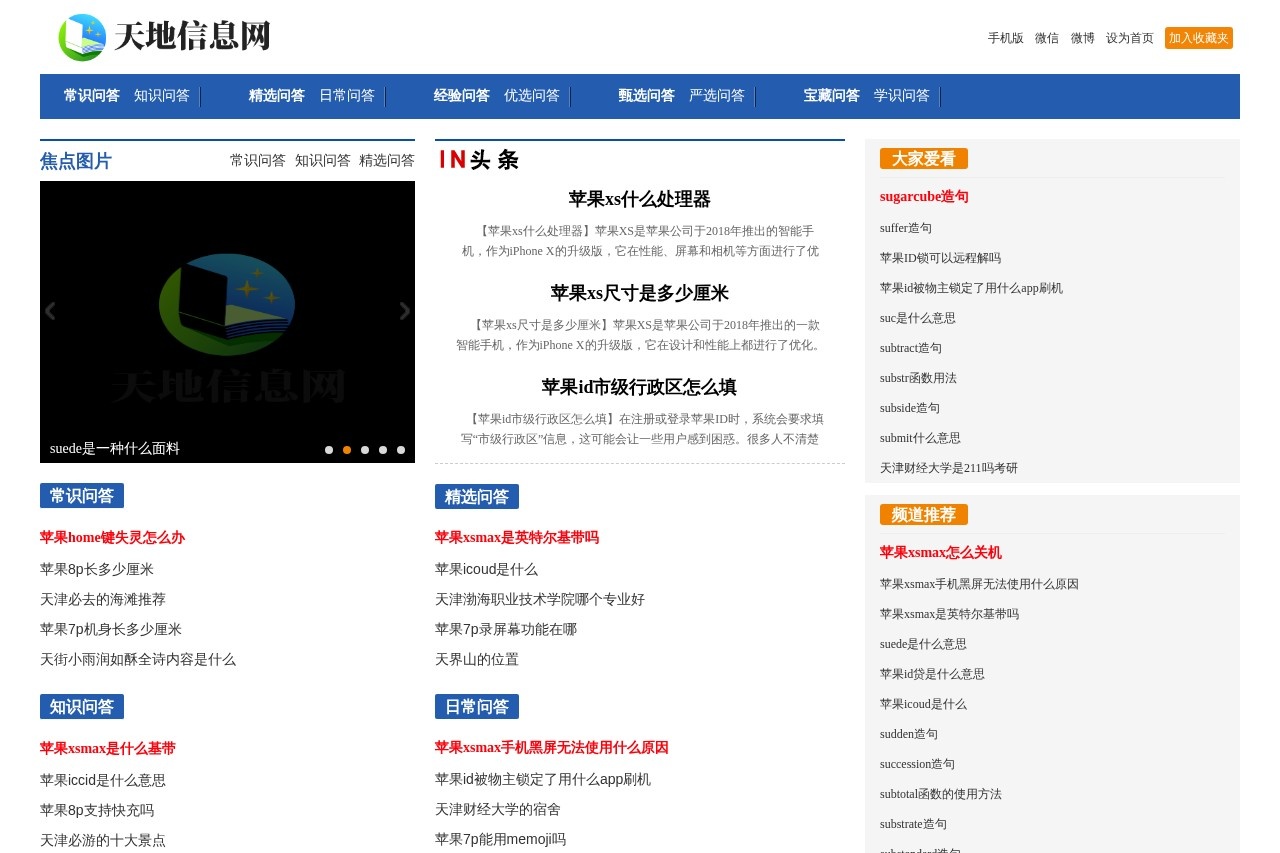Open suc是什么意思 in sidebar
Screen dimensions: 1280x853
click(918, 318)
